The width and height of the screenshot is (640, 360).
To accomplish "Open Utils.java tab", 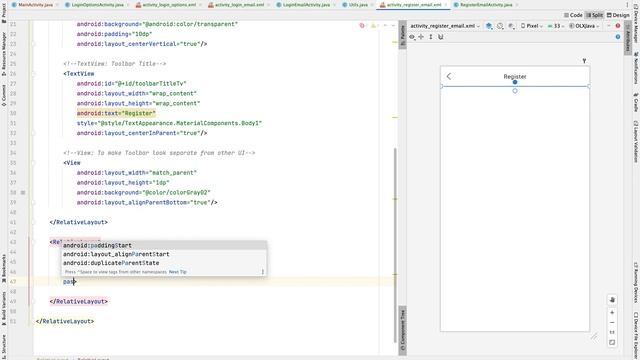I will tap(358, 5).
